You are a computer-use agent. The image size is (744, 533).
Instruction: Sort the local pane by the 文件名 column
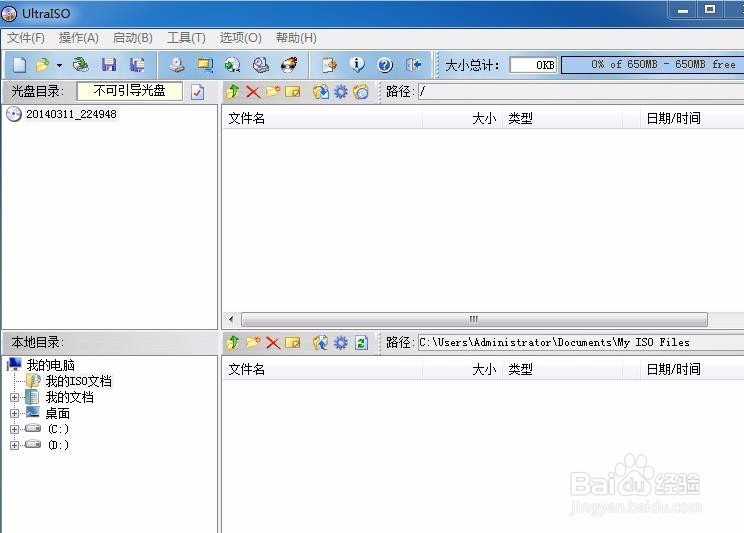(x=322, y=369)
